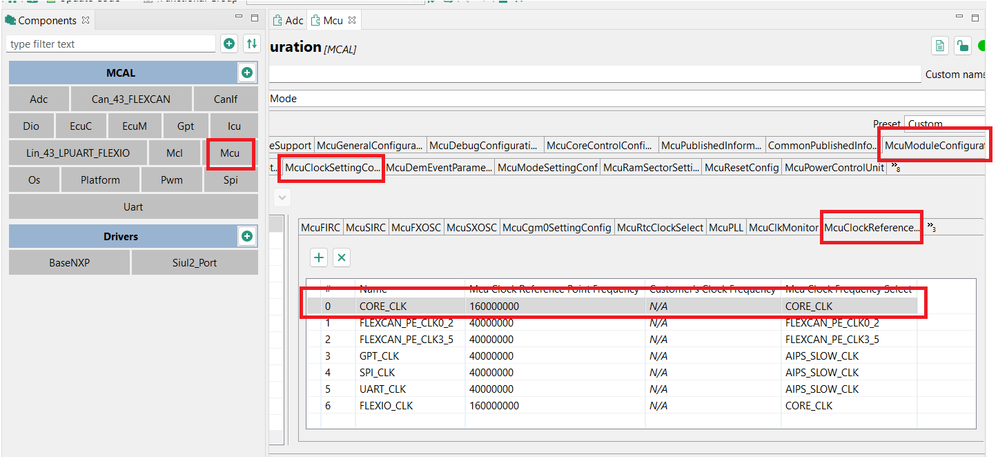Open McuGeneralConfiguration tab
Screen dimensions: 998x457
(370, 146)
